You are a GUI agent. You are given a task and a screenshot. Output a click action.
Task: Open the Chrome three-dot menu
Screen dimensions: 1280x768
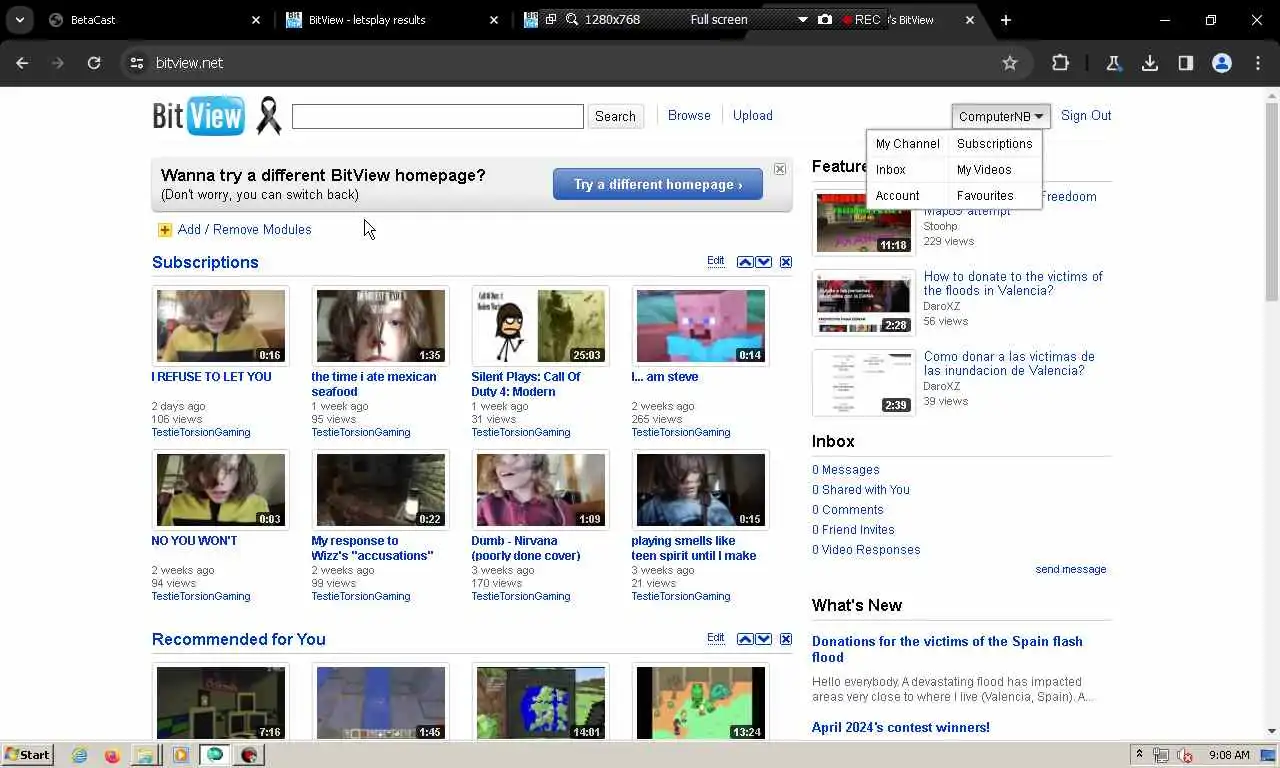(x=1258, y=63)
